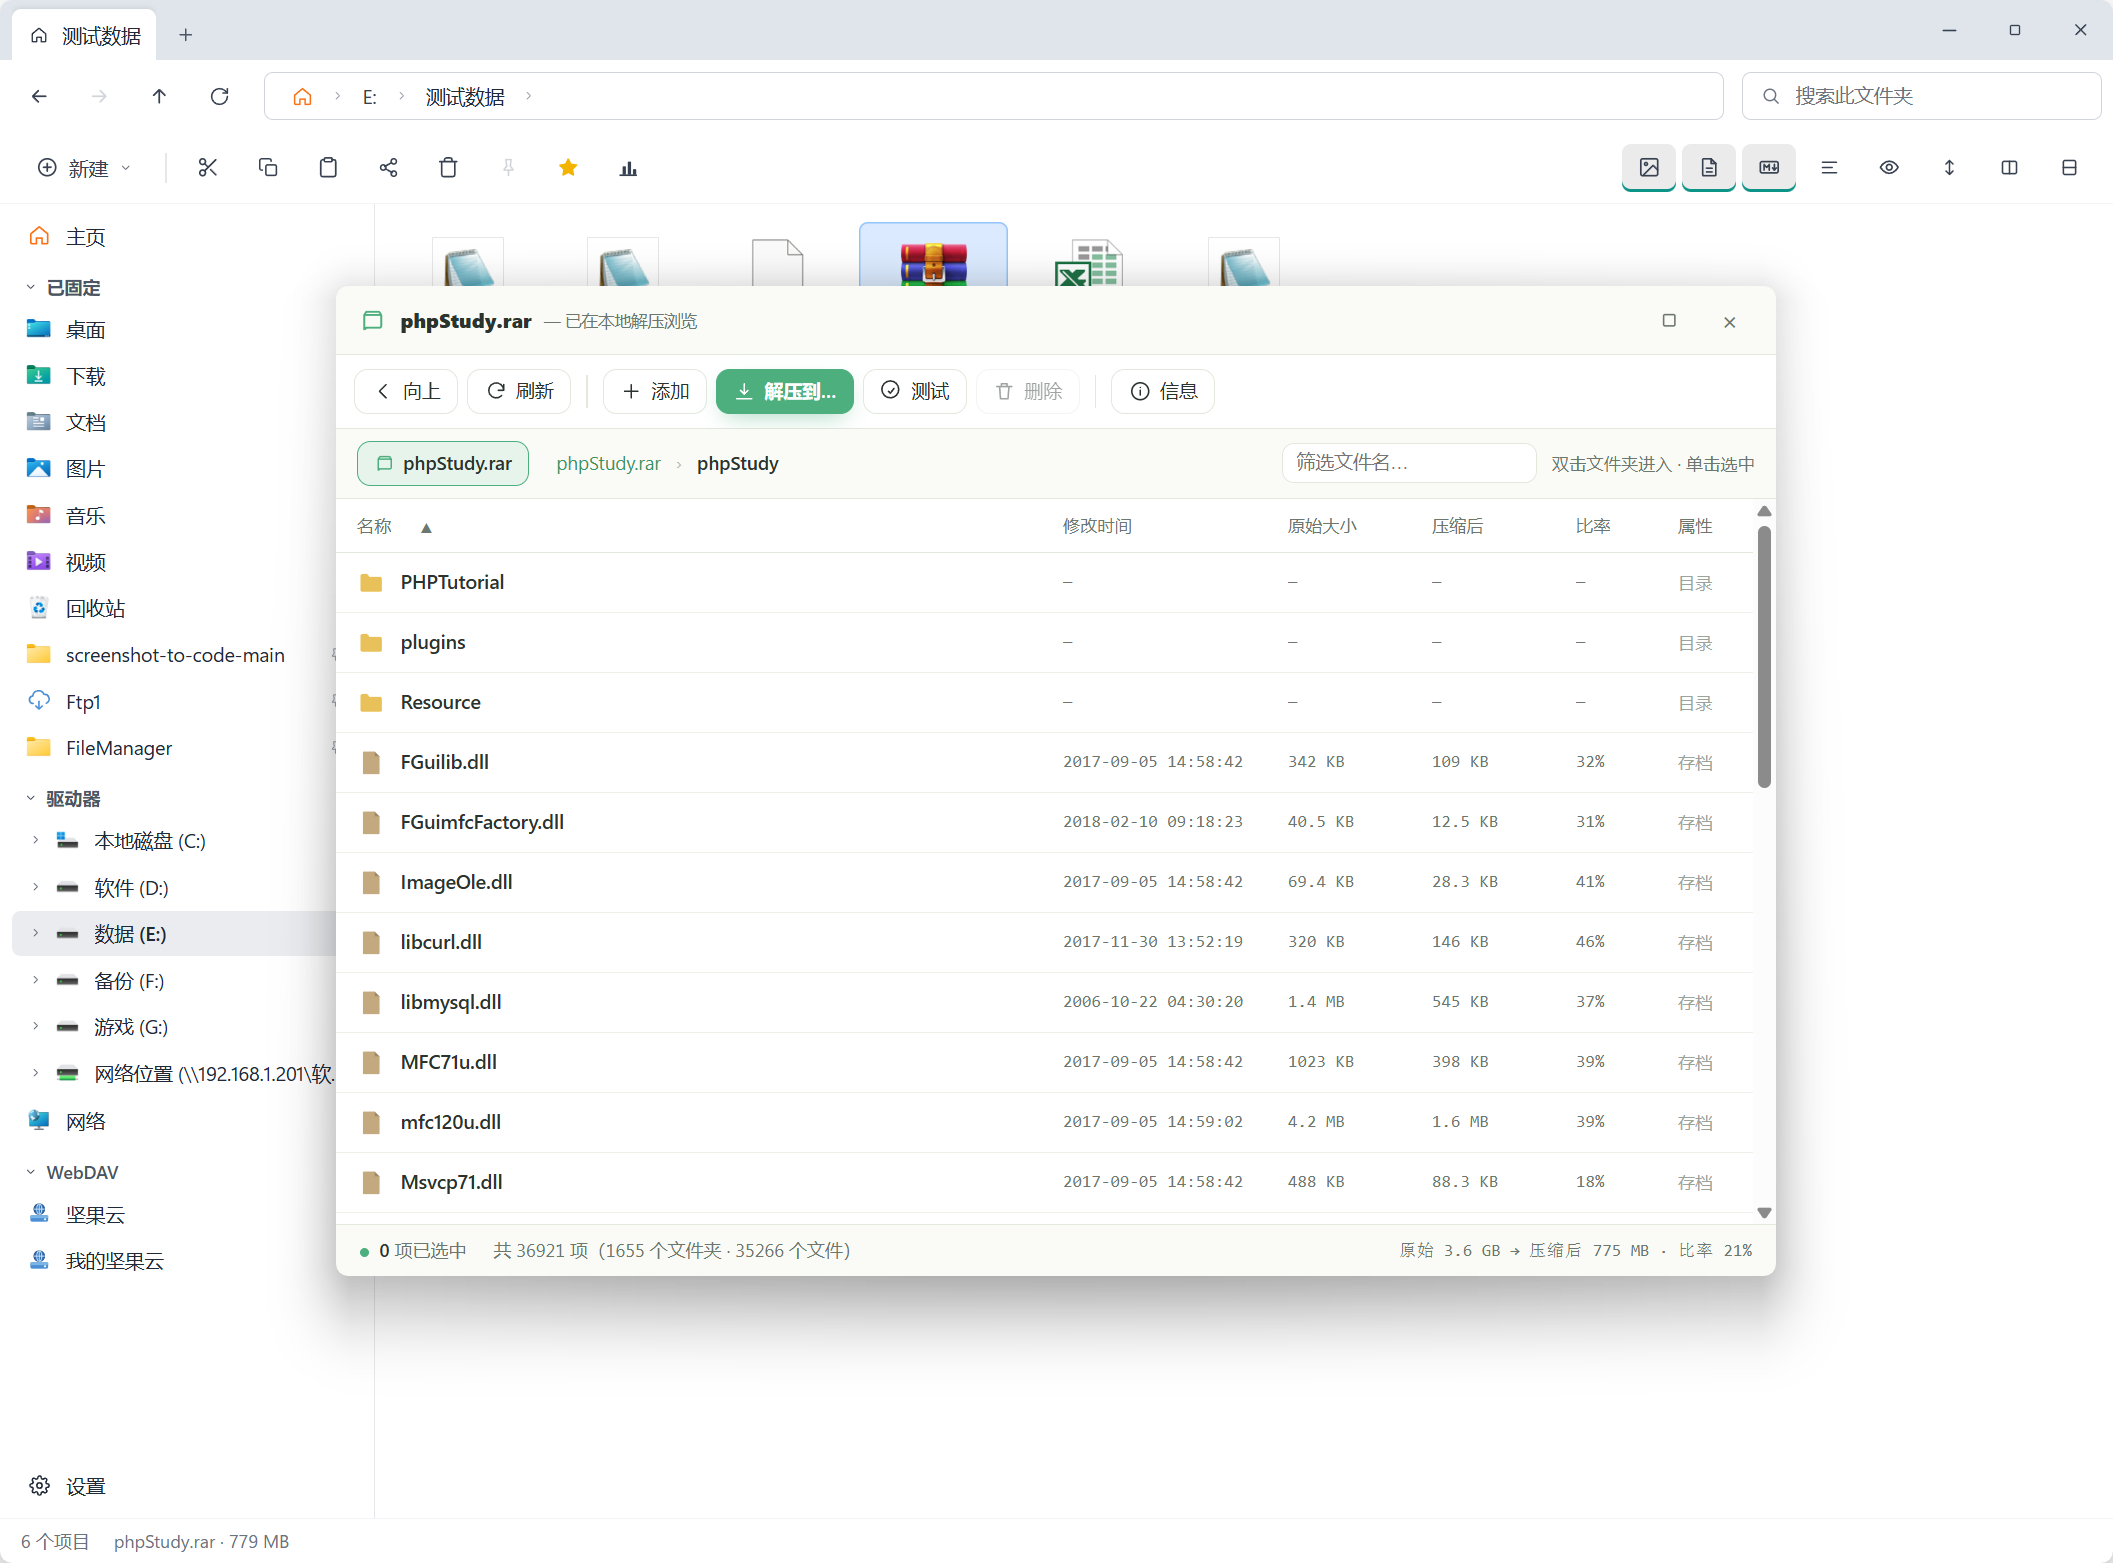Click the 搜索此文件夹 search box

tap(1921, 96)
